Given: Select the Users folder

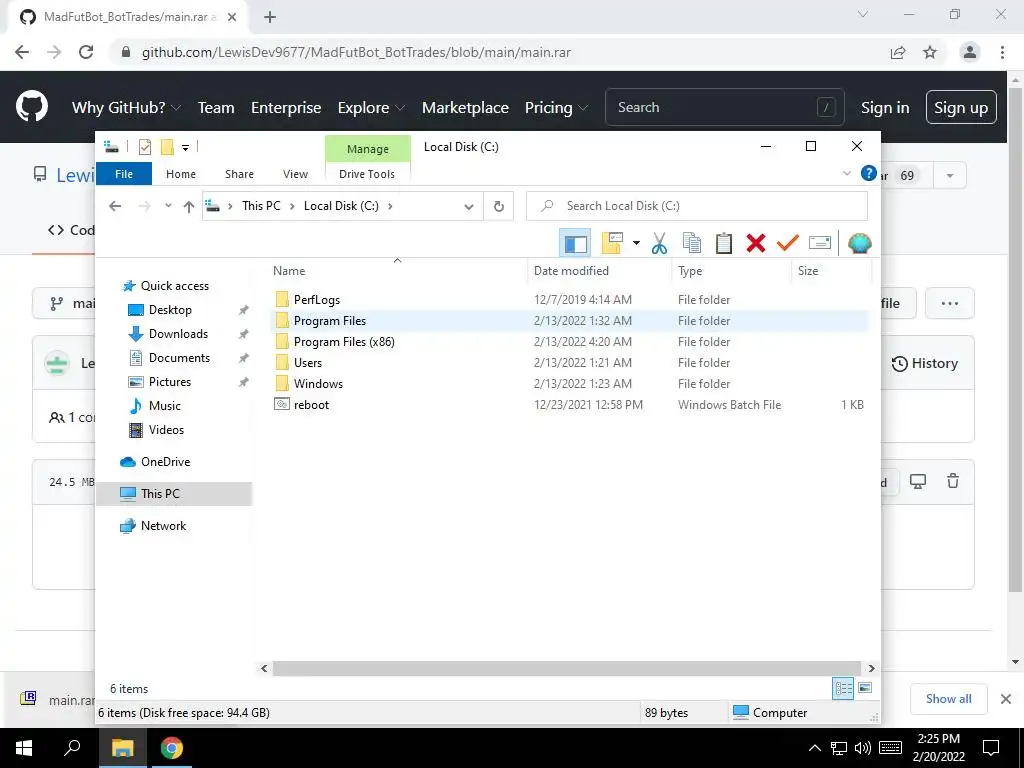Looking at the screenshot, I should [x=308, y=362].
